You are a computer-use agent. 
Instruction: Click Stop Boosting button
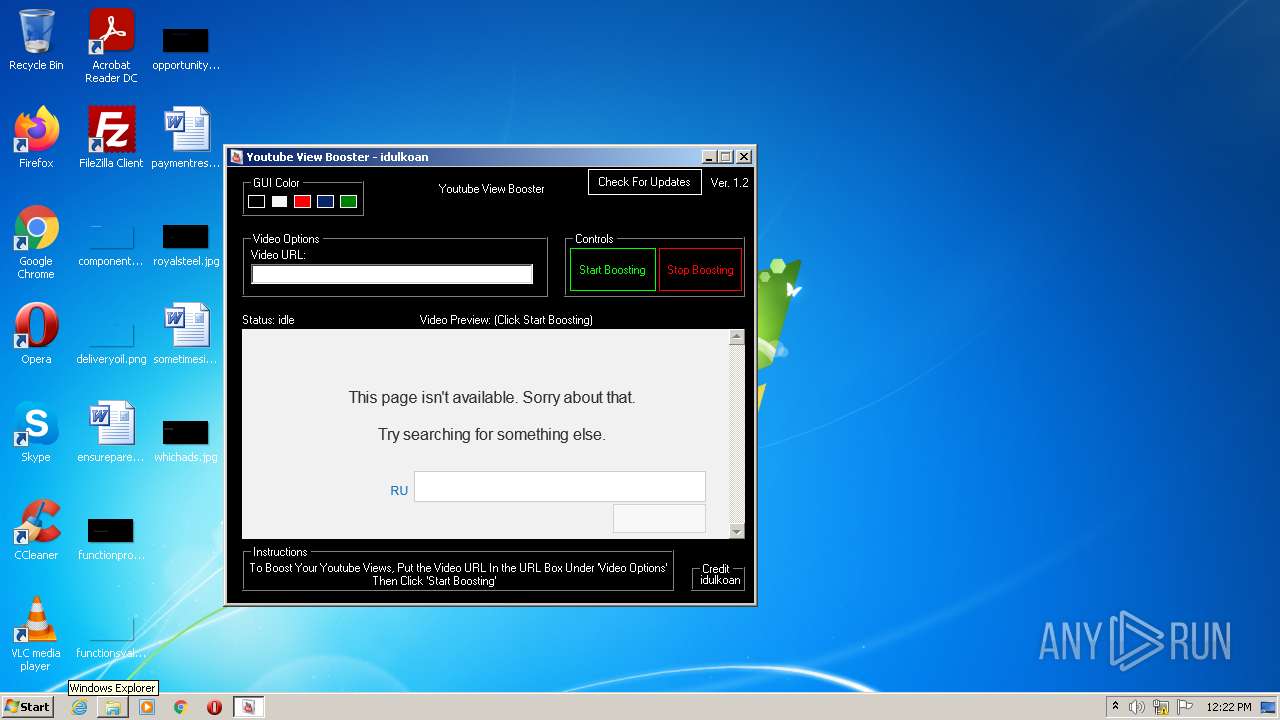coord(700,270)
